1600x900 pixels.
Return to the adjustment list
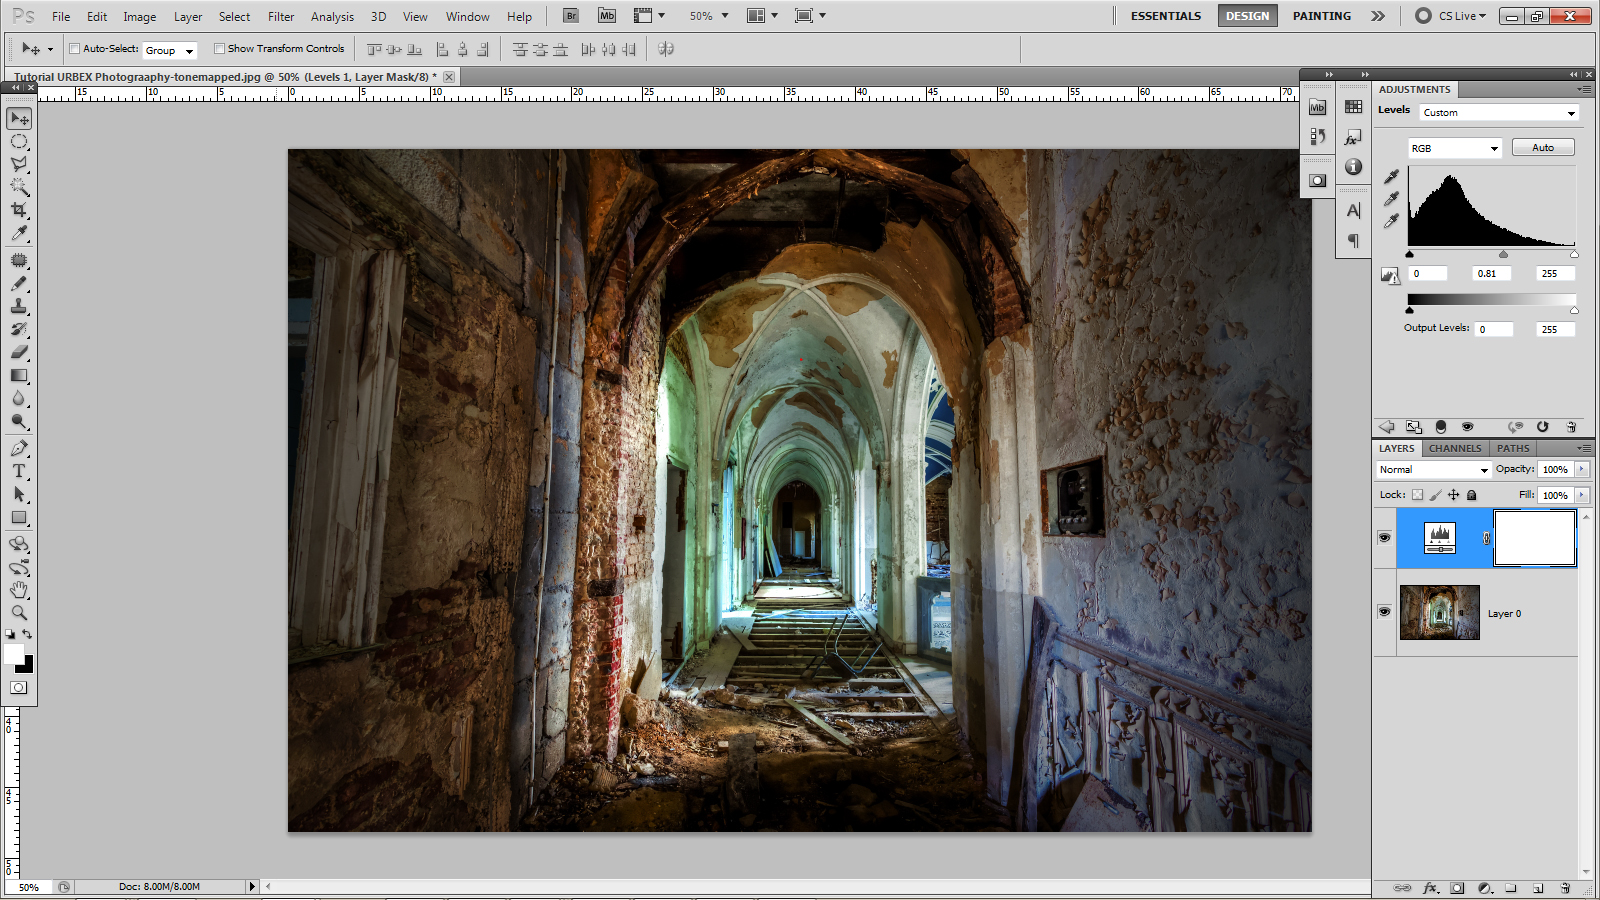pos(1386,427)
